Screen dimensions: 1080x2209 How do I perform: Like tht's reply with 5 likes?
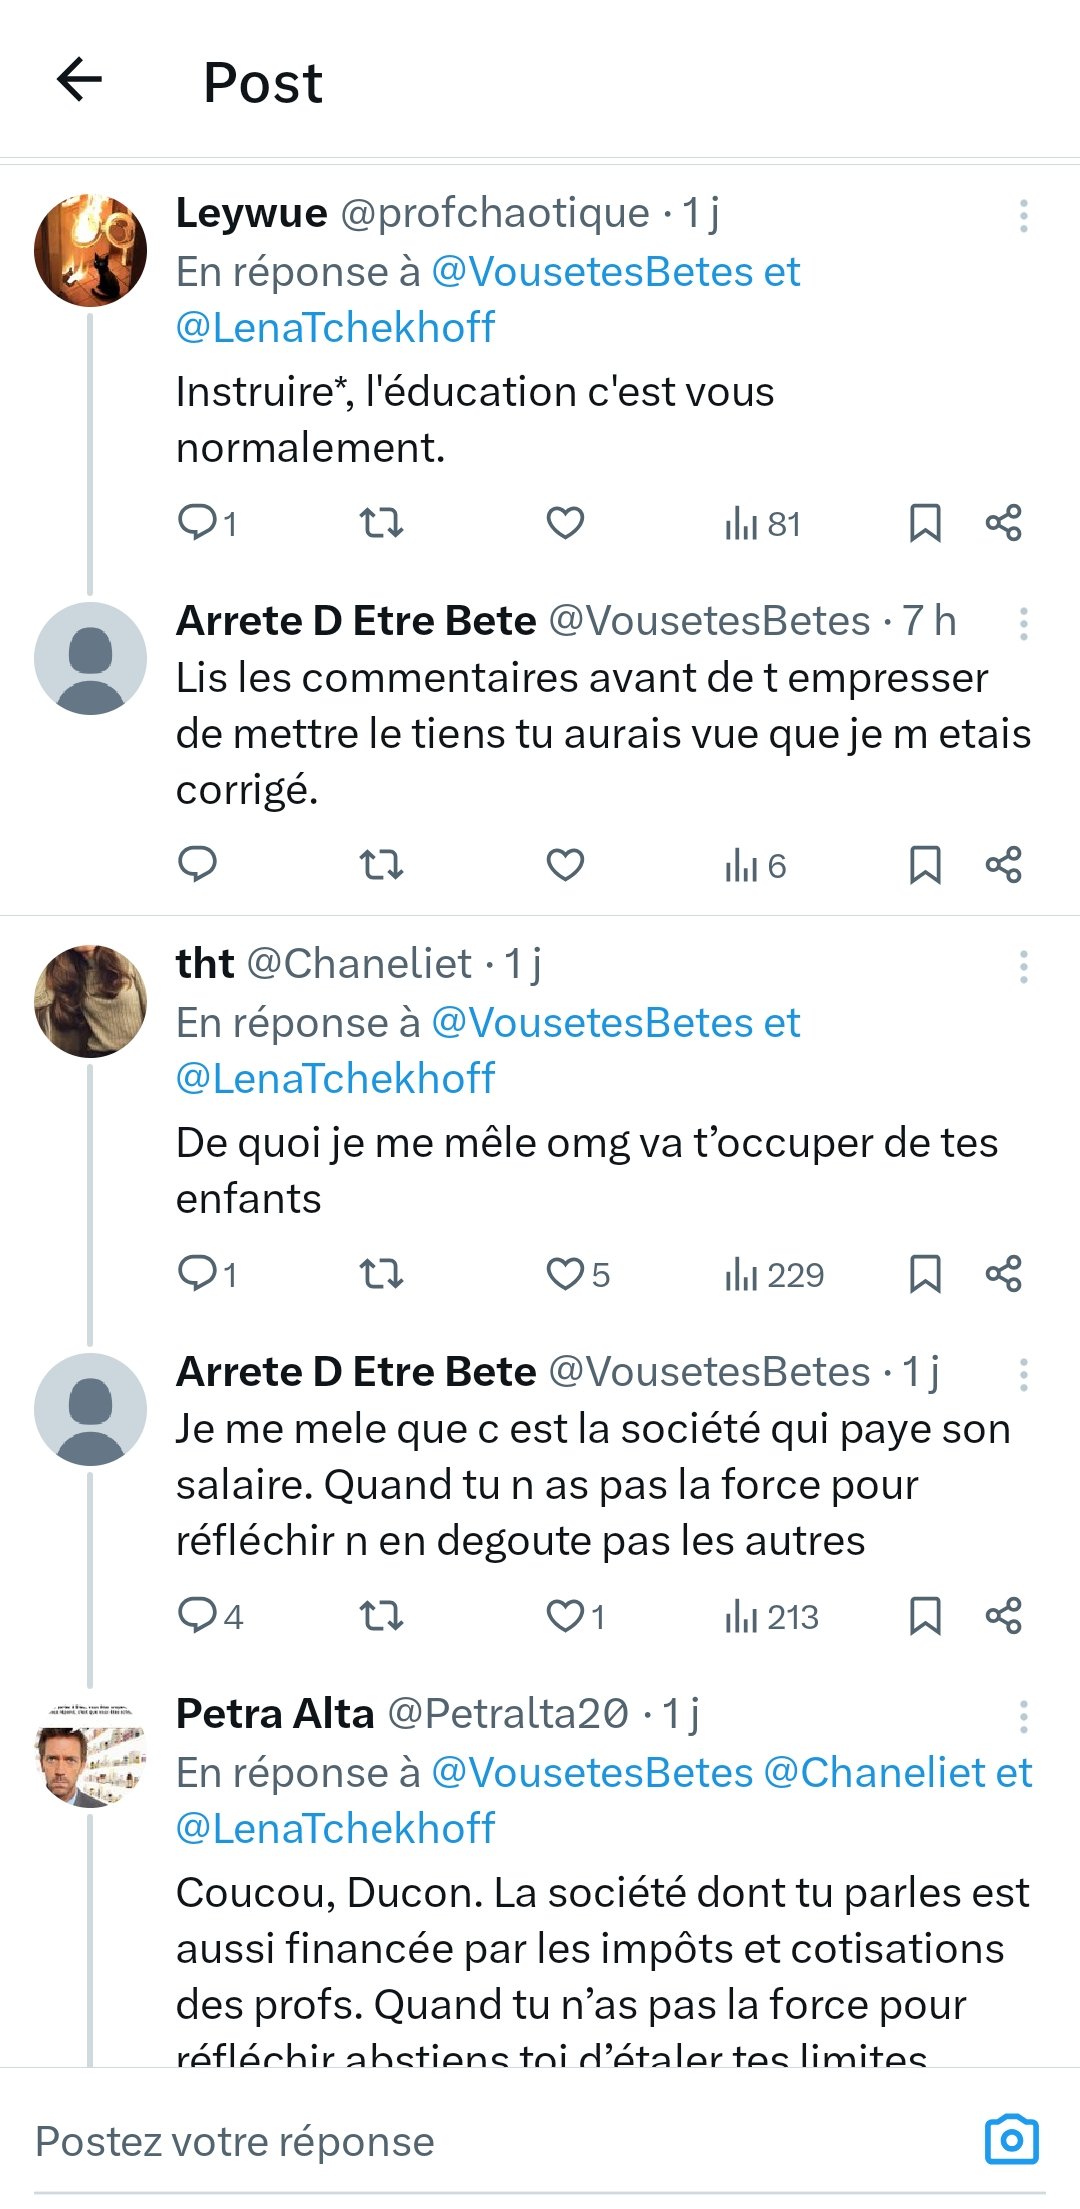click(565, 1274)
